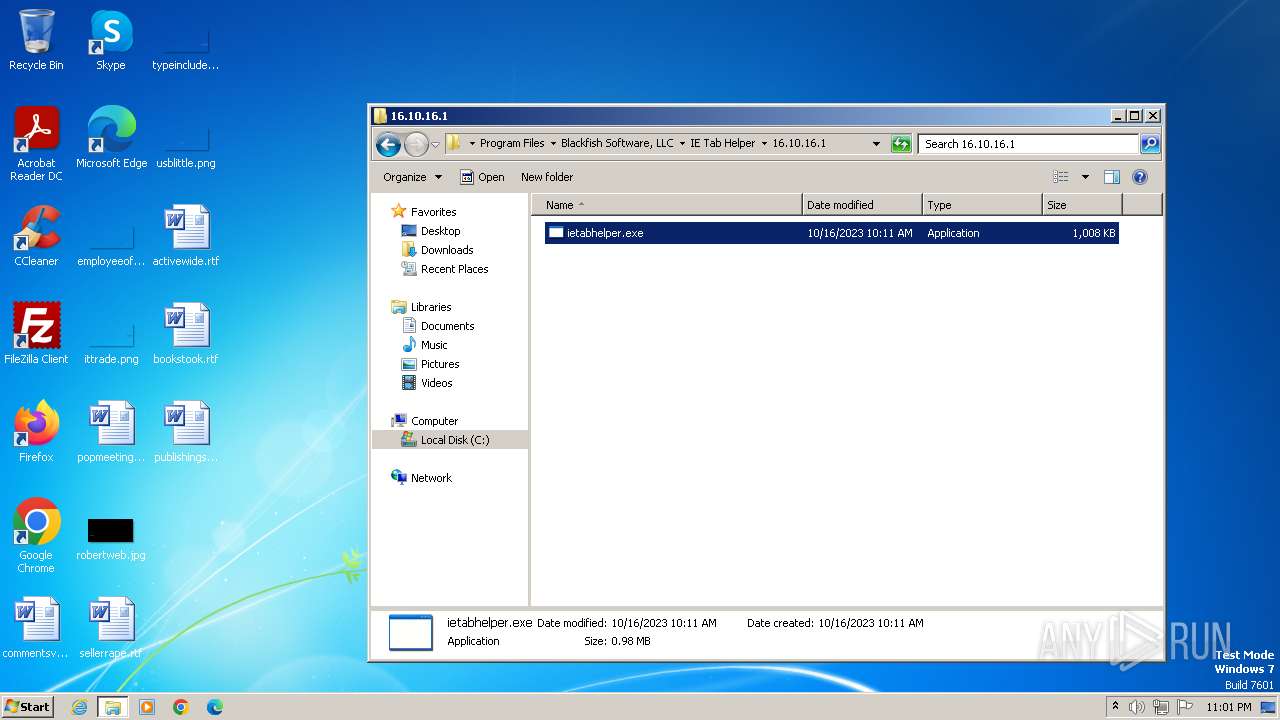Change view with the view icon
Viewport: 1280px width, 720px height.
[x=1061, y=177]
